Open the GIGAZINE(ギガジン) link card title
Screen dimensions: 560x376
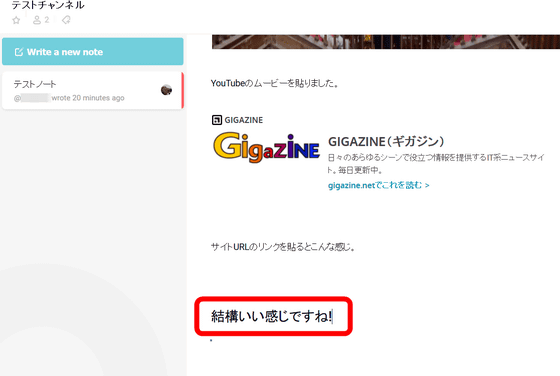pyautogui.click(x=386, y=141)
